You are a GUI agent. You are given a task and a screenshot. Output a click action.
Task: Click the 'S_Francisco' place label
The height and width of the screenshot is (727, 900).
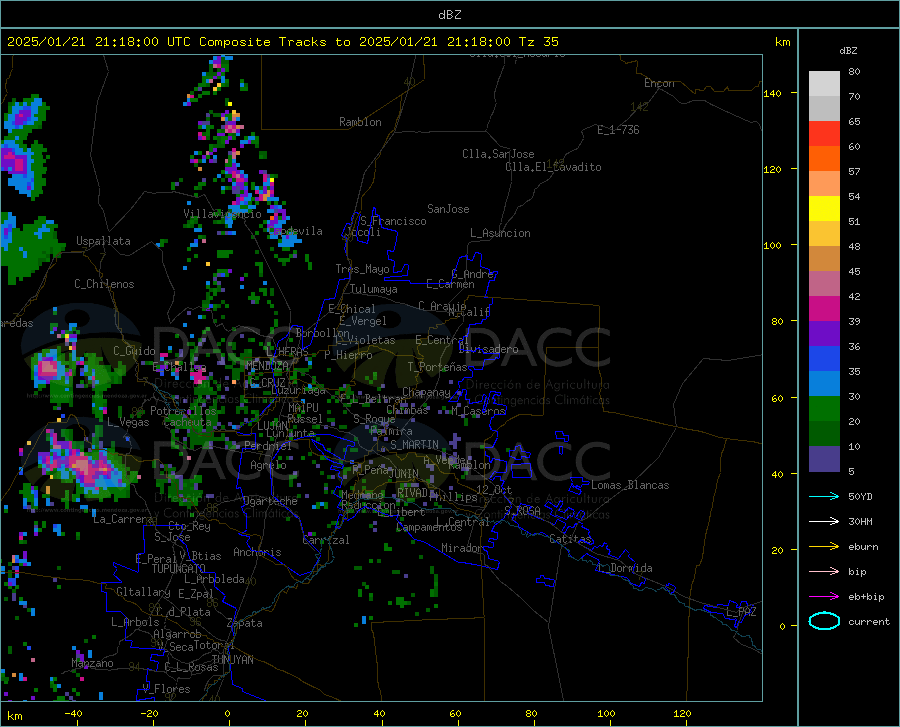(x=393, y=221)
